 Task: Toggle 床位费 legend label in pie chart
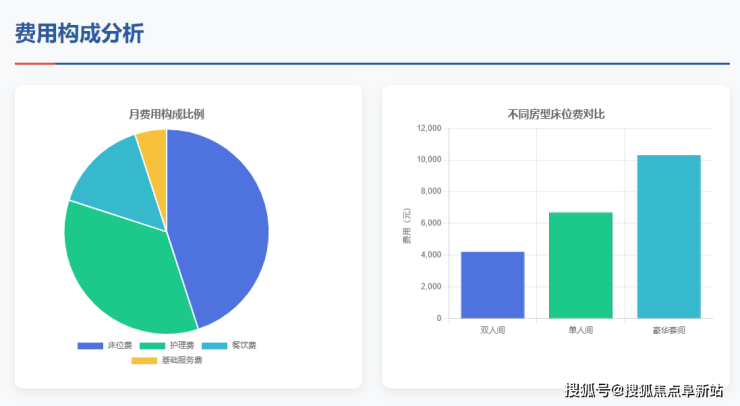[120, 345]
